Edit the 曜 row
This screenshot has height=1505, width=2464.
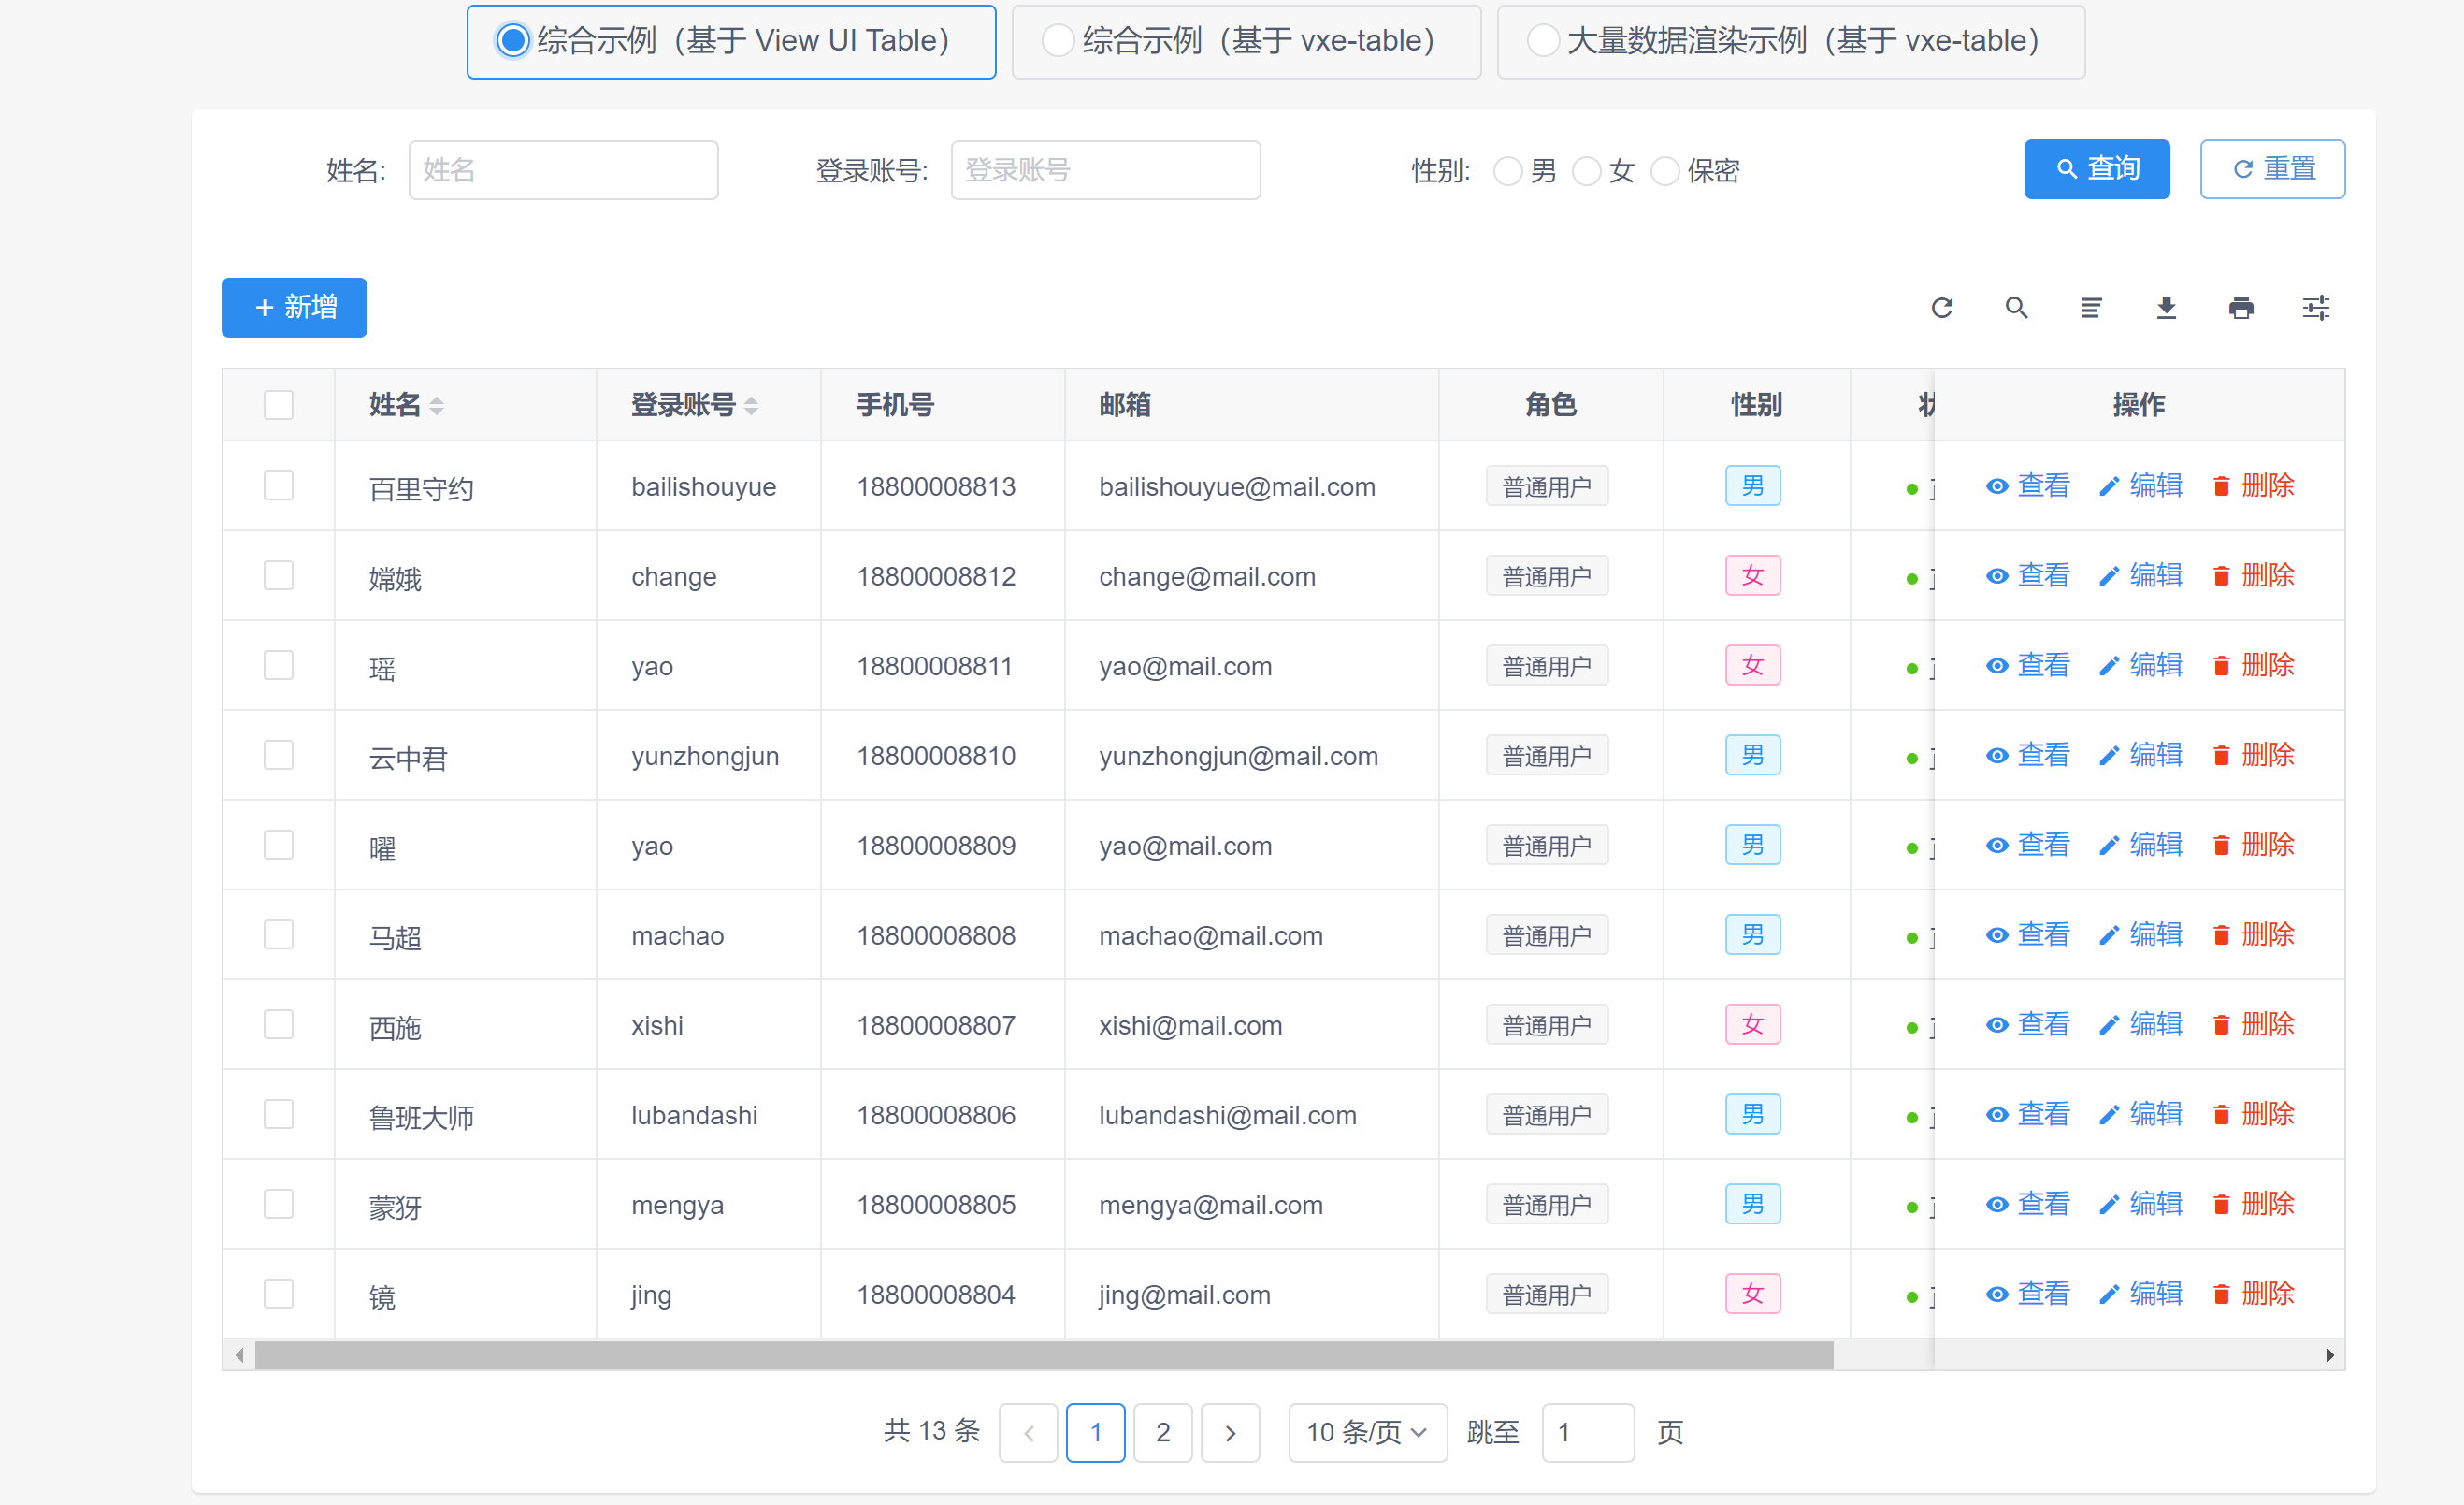[2140, 846]
